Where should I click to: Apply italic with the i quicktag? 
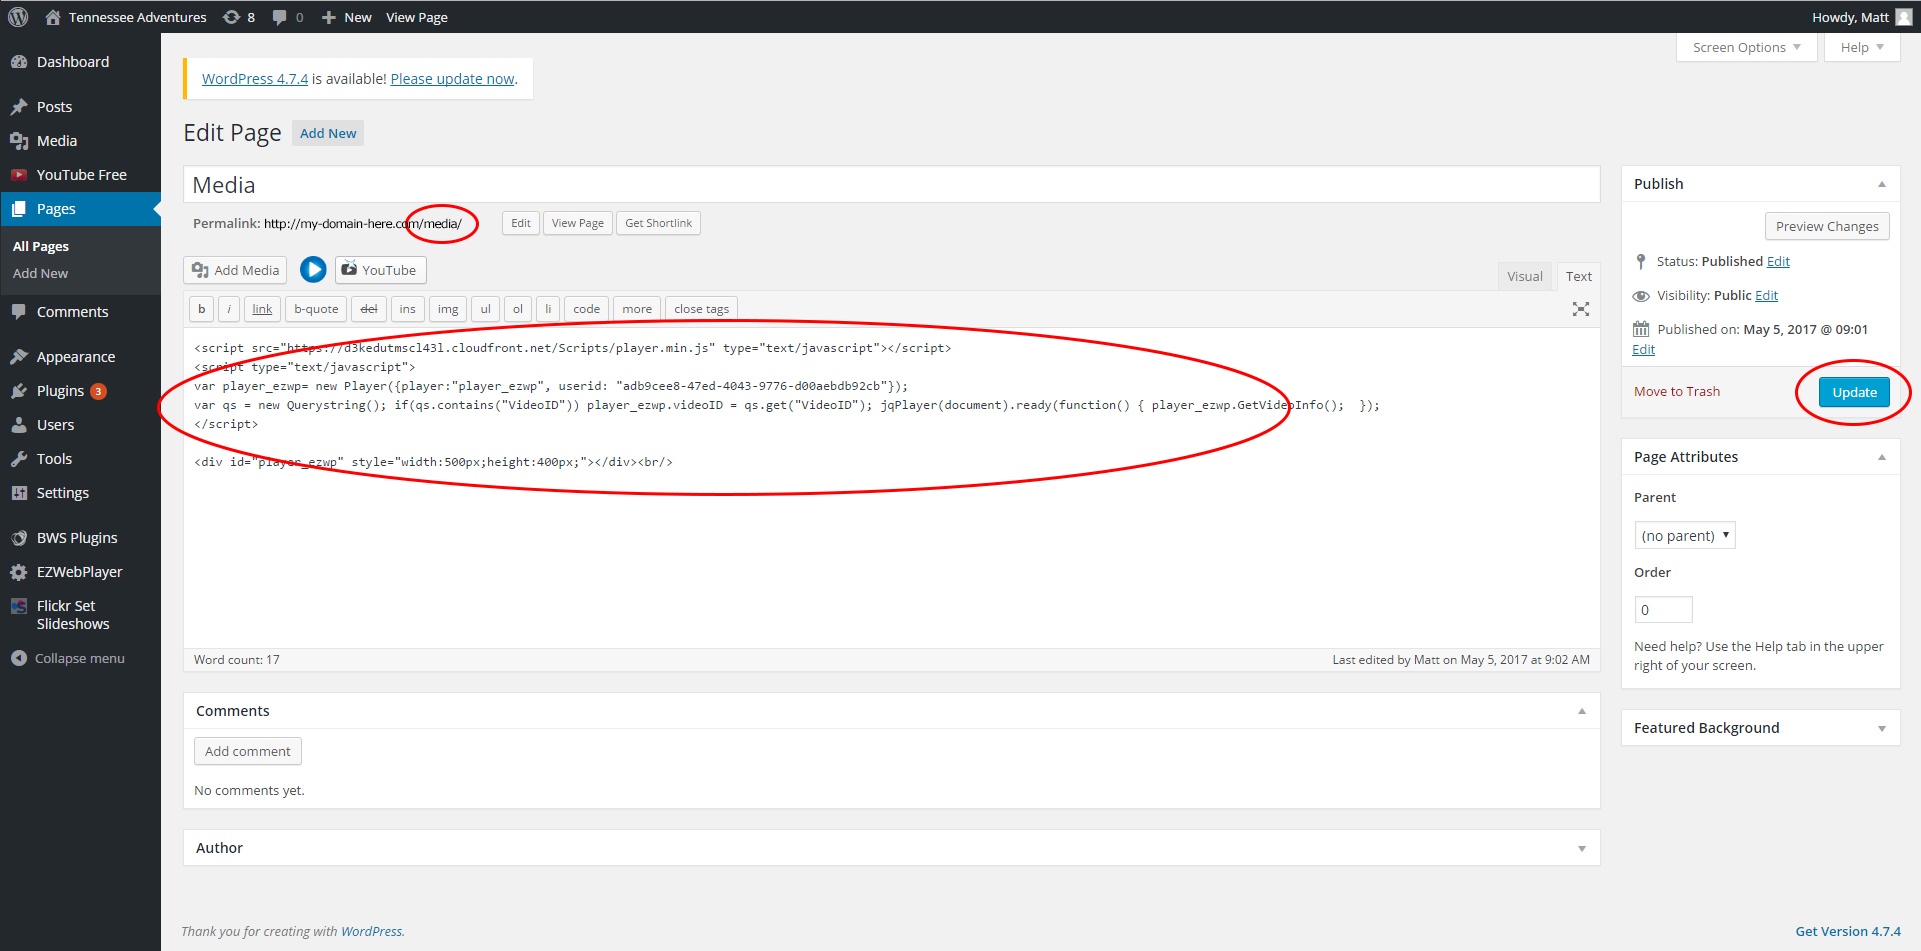[229, 309]
